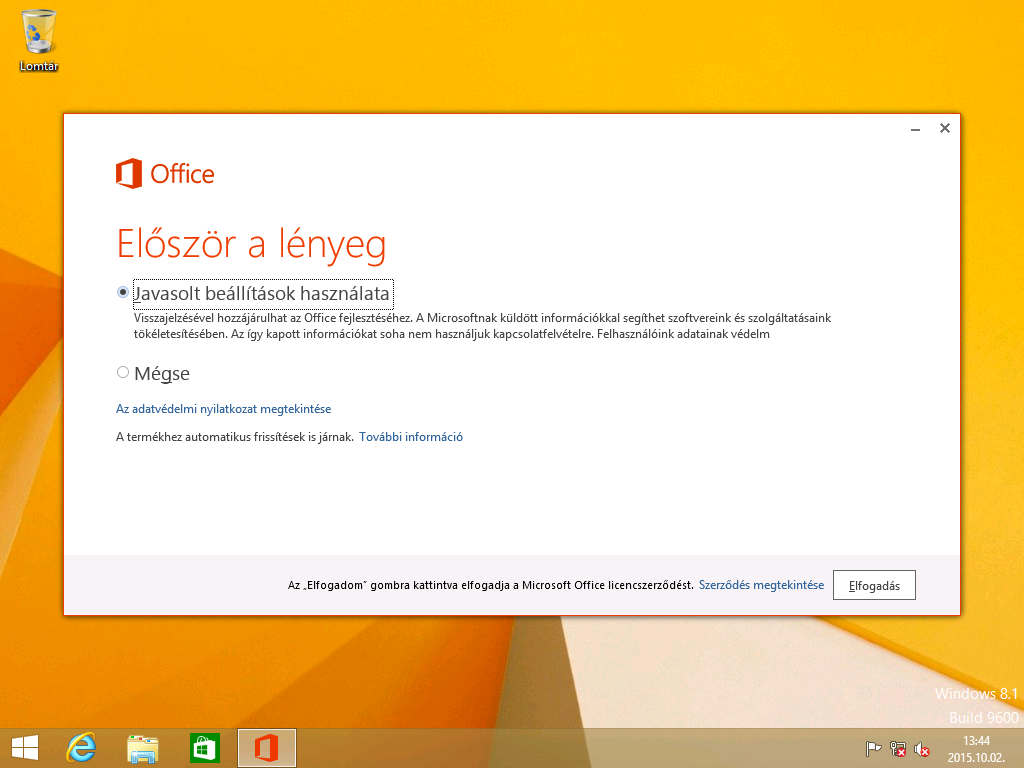The width and height of the screenshot is (1024, 768).
Task: Close the Office setup dialog
Action: coord(945,128)
